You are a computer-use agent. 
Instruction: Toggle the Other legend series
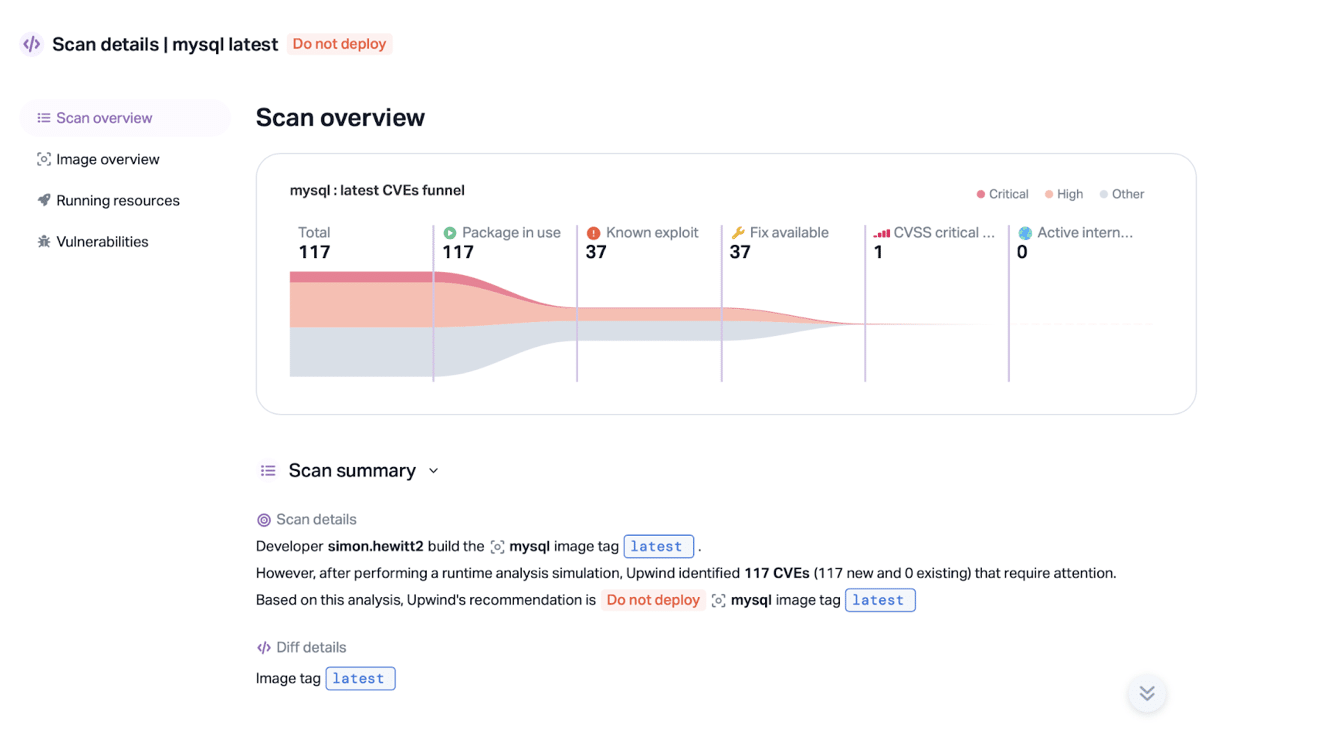(1121, 194)
